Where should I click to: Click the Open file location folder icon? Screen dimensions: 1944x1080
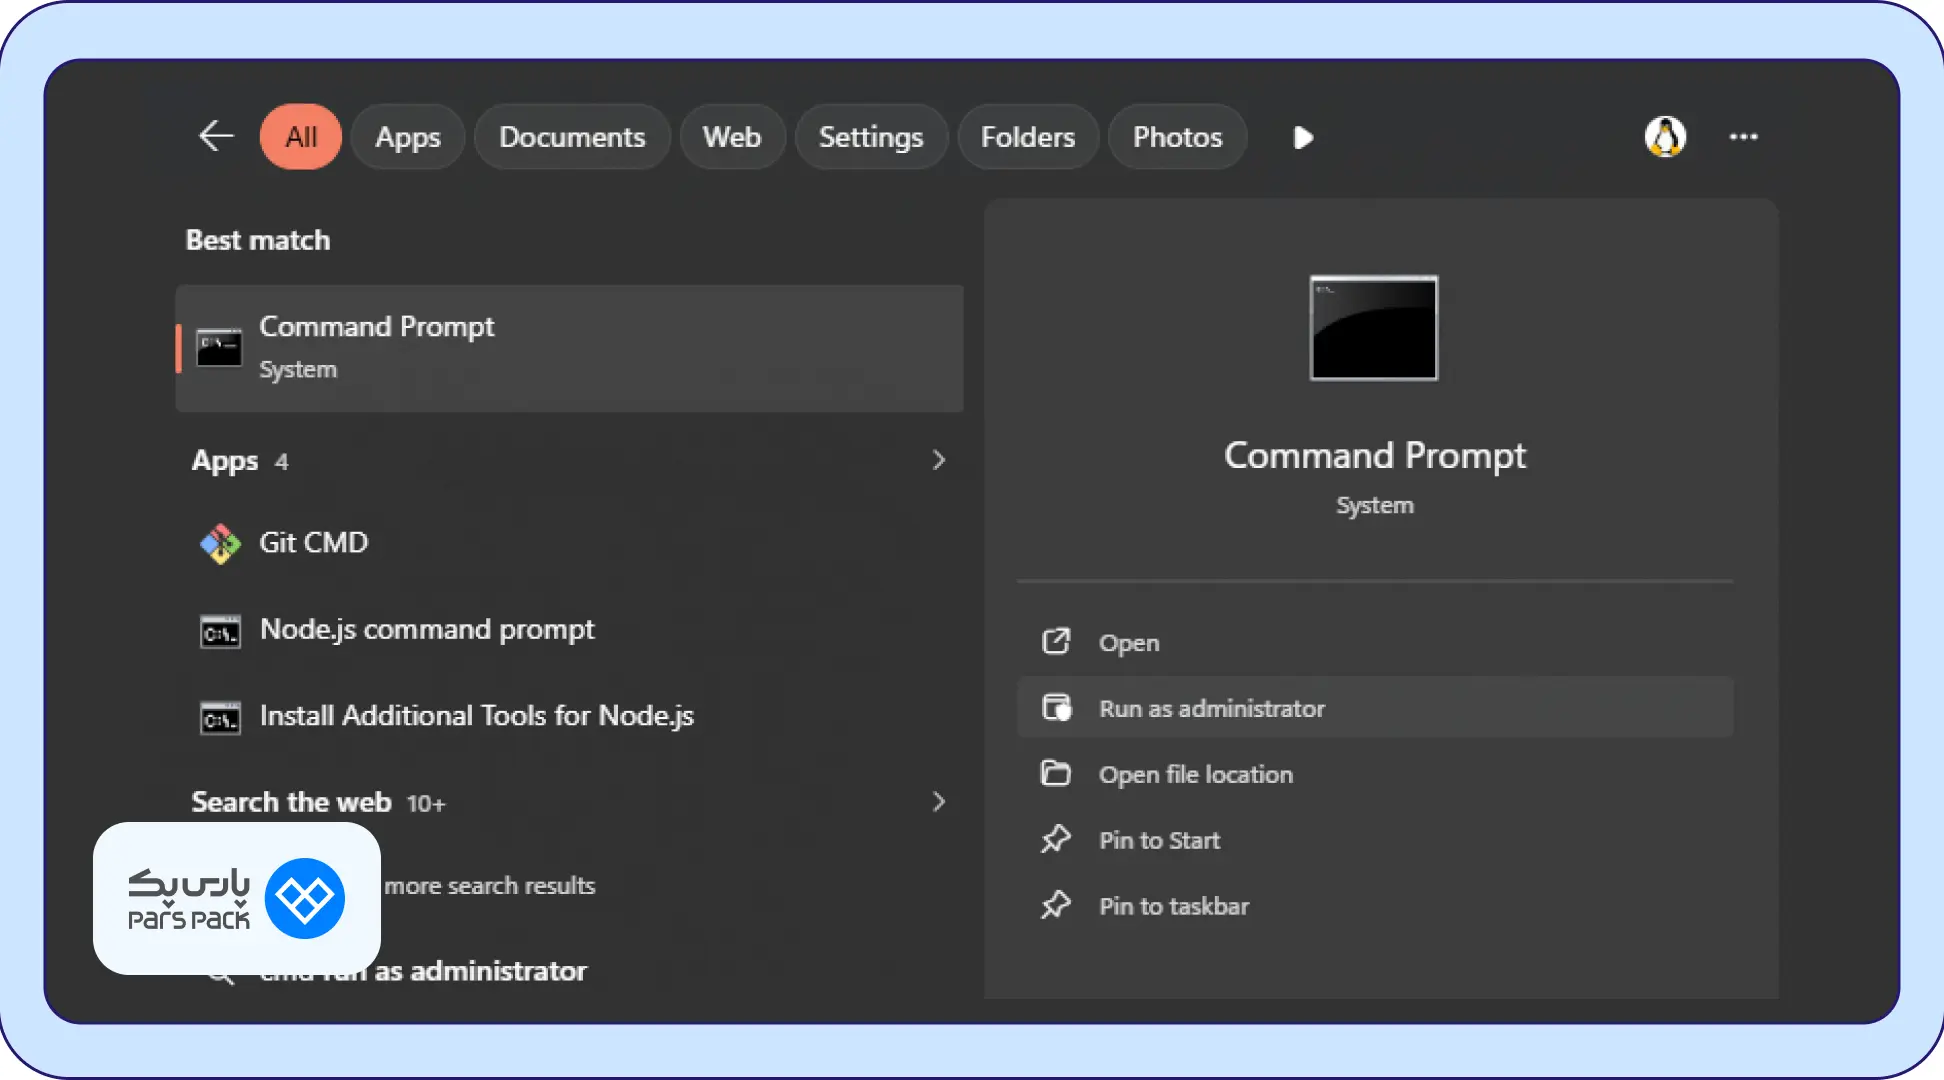[x=1056, y=773]
